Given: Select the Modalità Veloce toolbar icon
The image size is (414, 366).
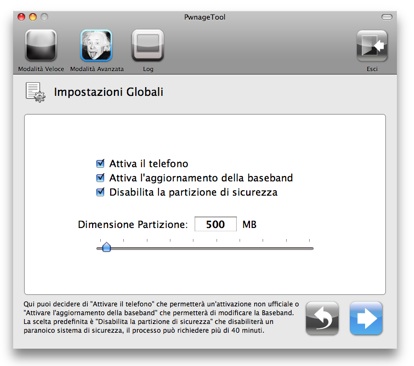Looking at the screenshot, I should [41, 46].
